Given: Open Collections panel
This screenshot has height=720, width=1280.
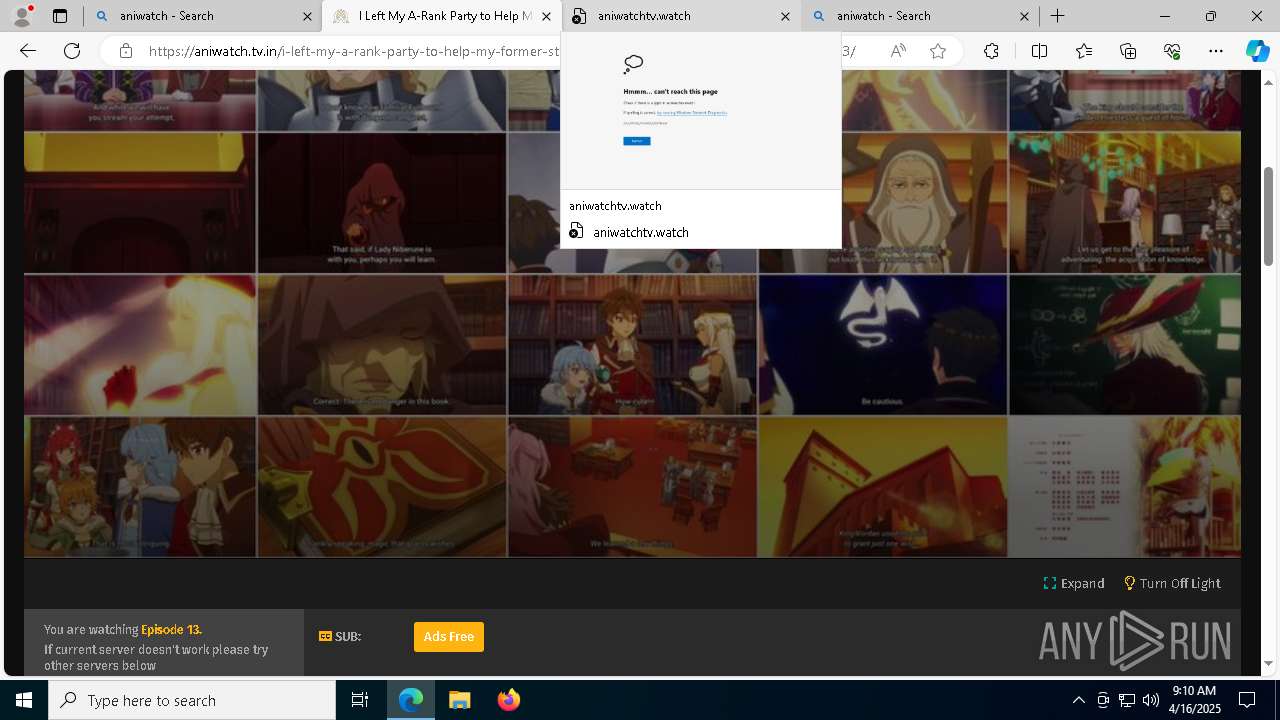Looking at the screenshot, I should [x=1128, y=51].
